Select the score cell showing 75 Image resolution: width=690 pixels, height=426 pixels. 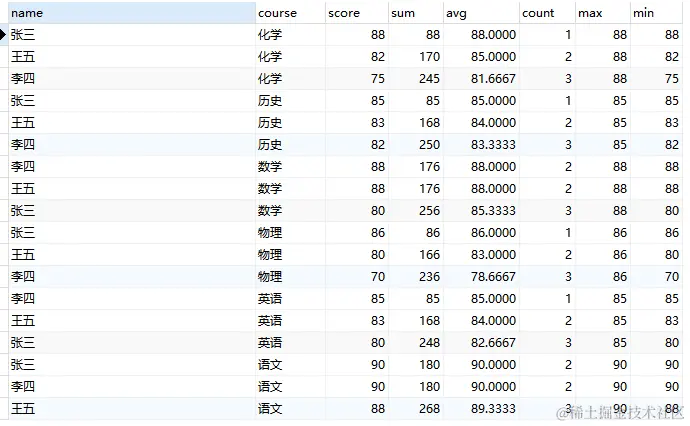(x=356, y=79)
